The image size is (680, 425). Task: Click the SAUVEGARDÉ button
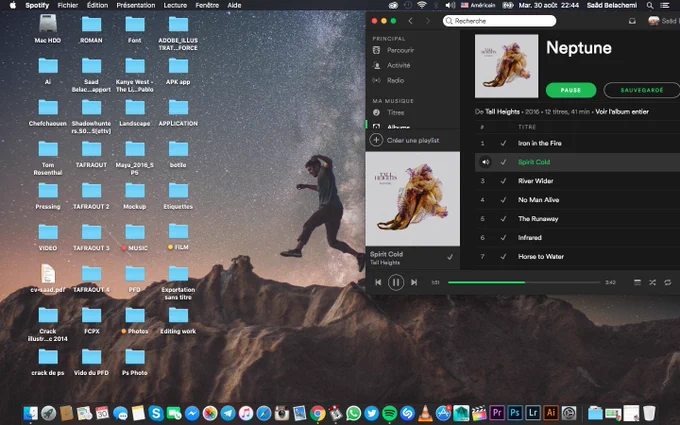[642, 90]
